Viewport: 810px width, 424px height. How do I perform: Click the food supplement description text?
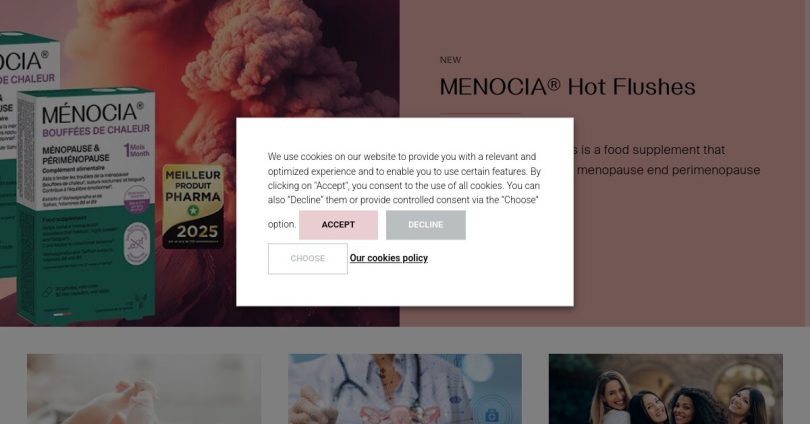[666, 160]
